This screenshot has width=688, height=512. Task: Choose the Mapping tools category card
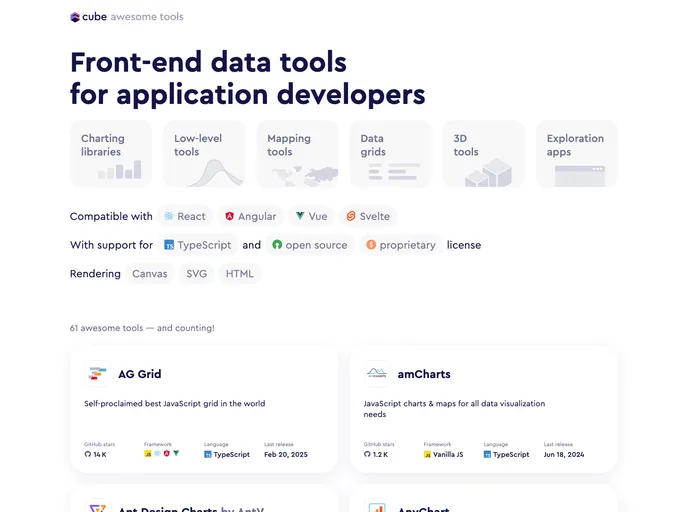coord(297,154)
